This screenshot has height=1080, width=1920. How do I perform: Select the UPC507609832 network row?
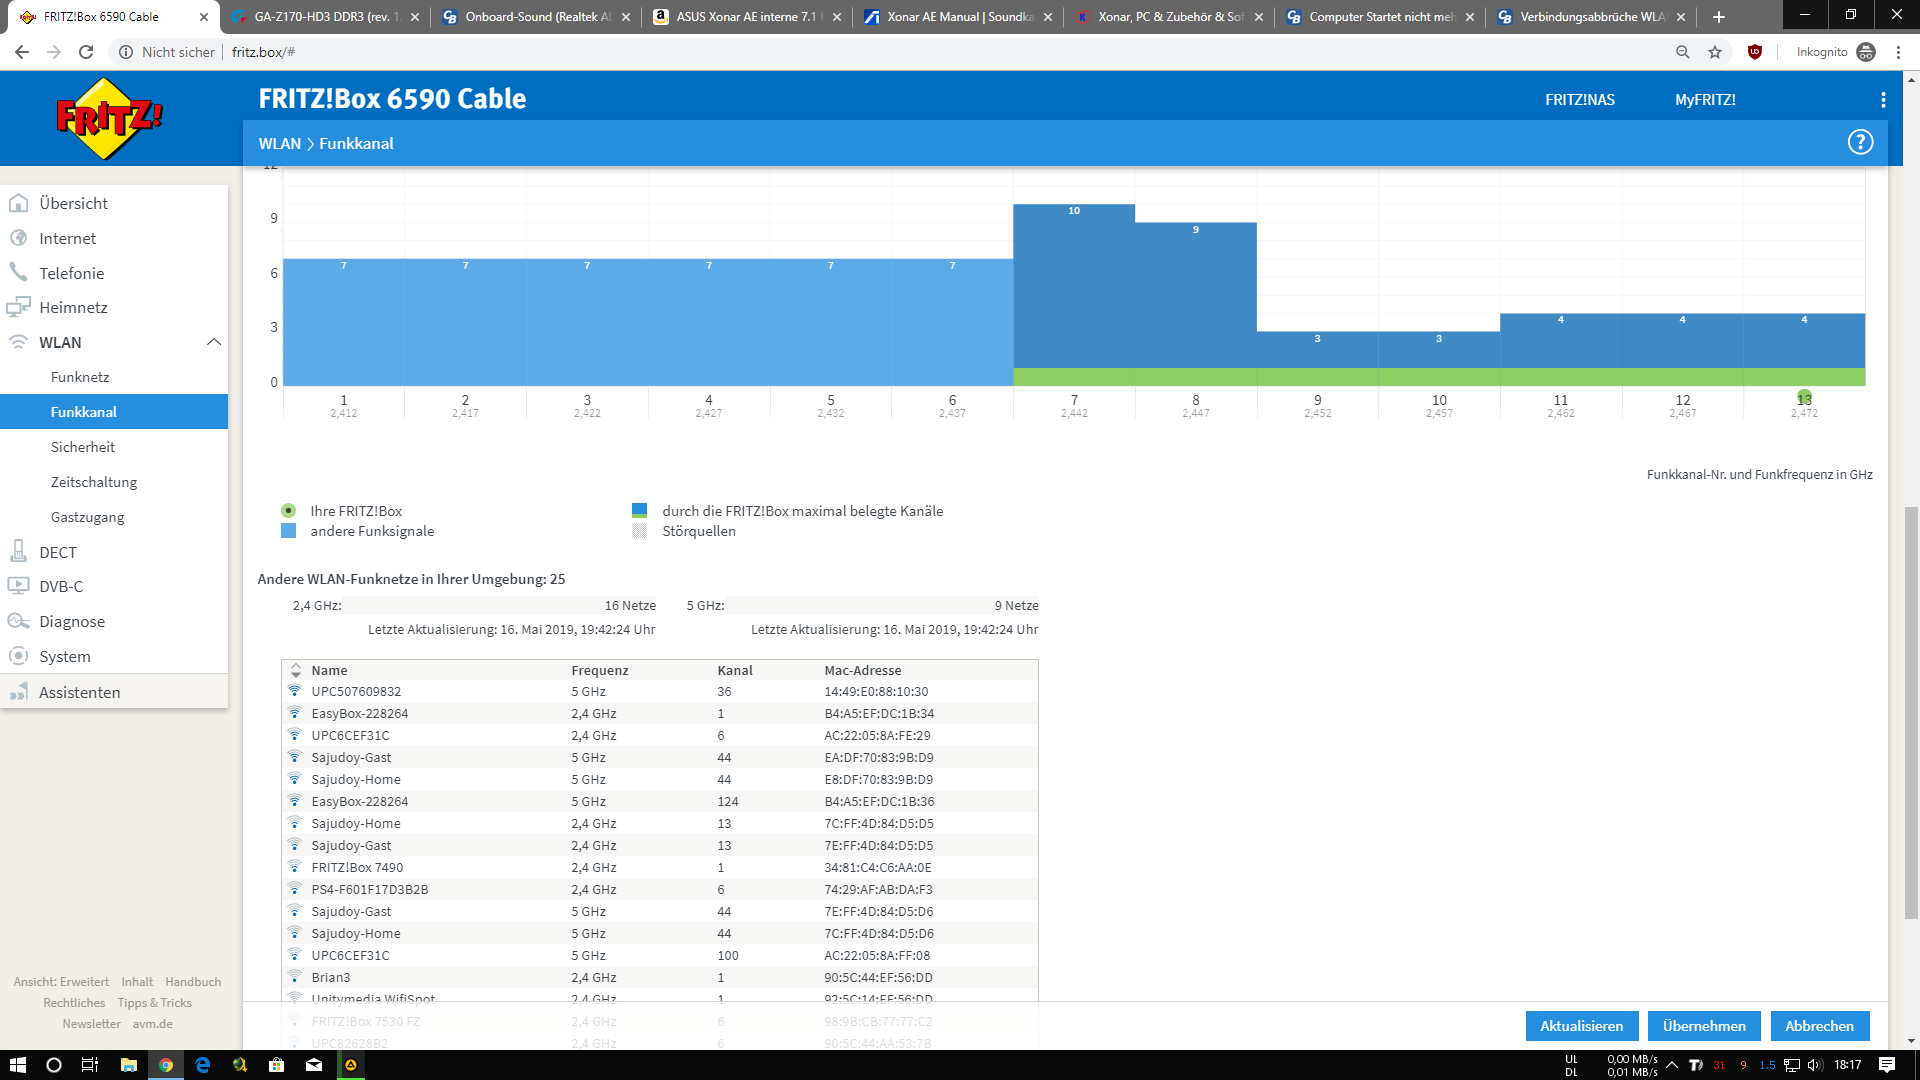660,692
